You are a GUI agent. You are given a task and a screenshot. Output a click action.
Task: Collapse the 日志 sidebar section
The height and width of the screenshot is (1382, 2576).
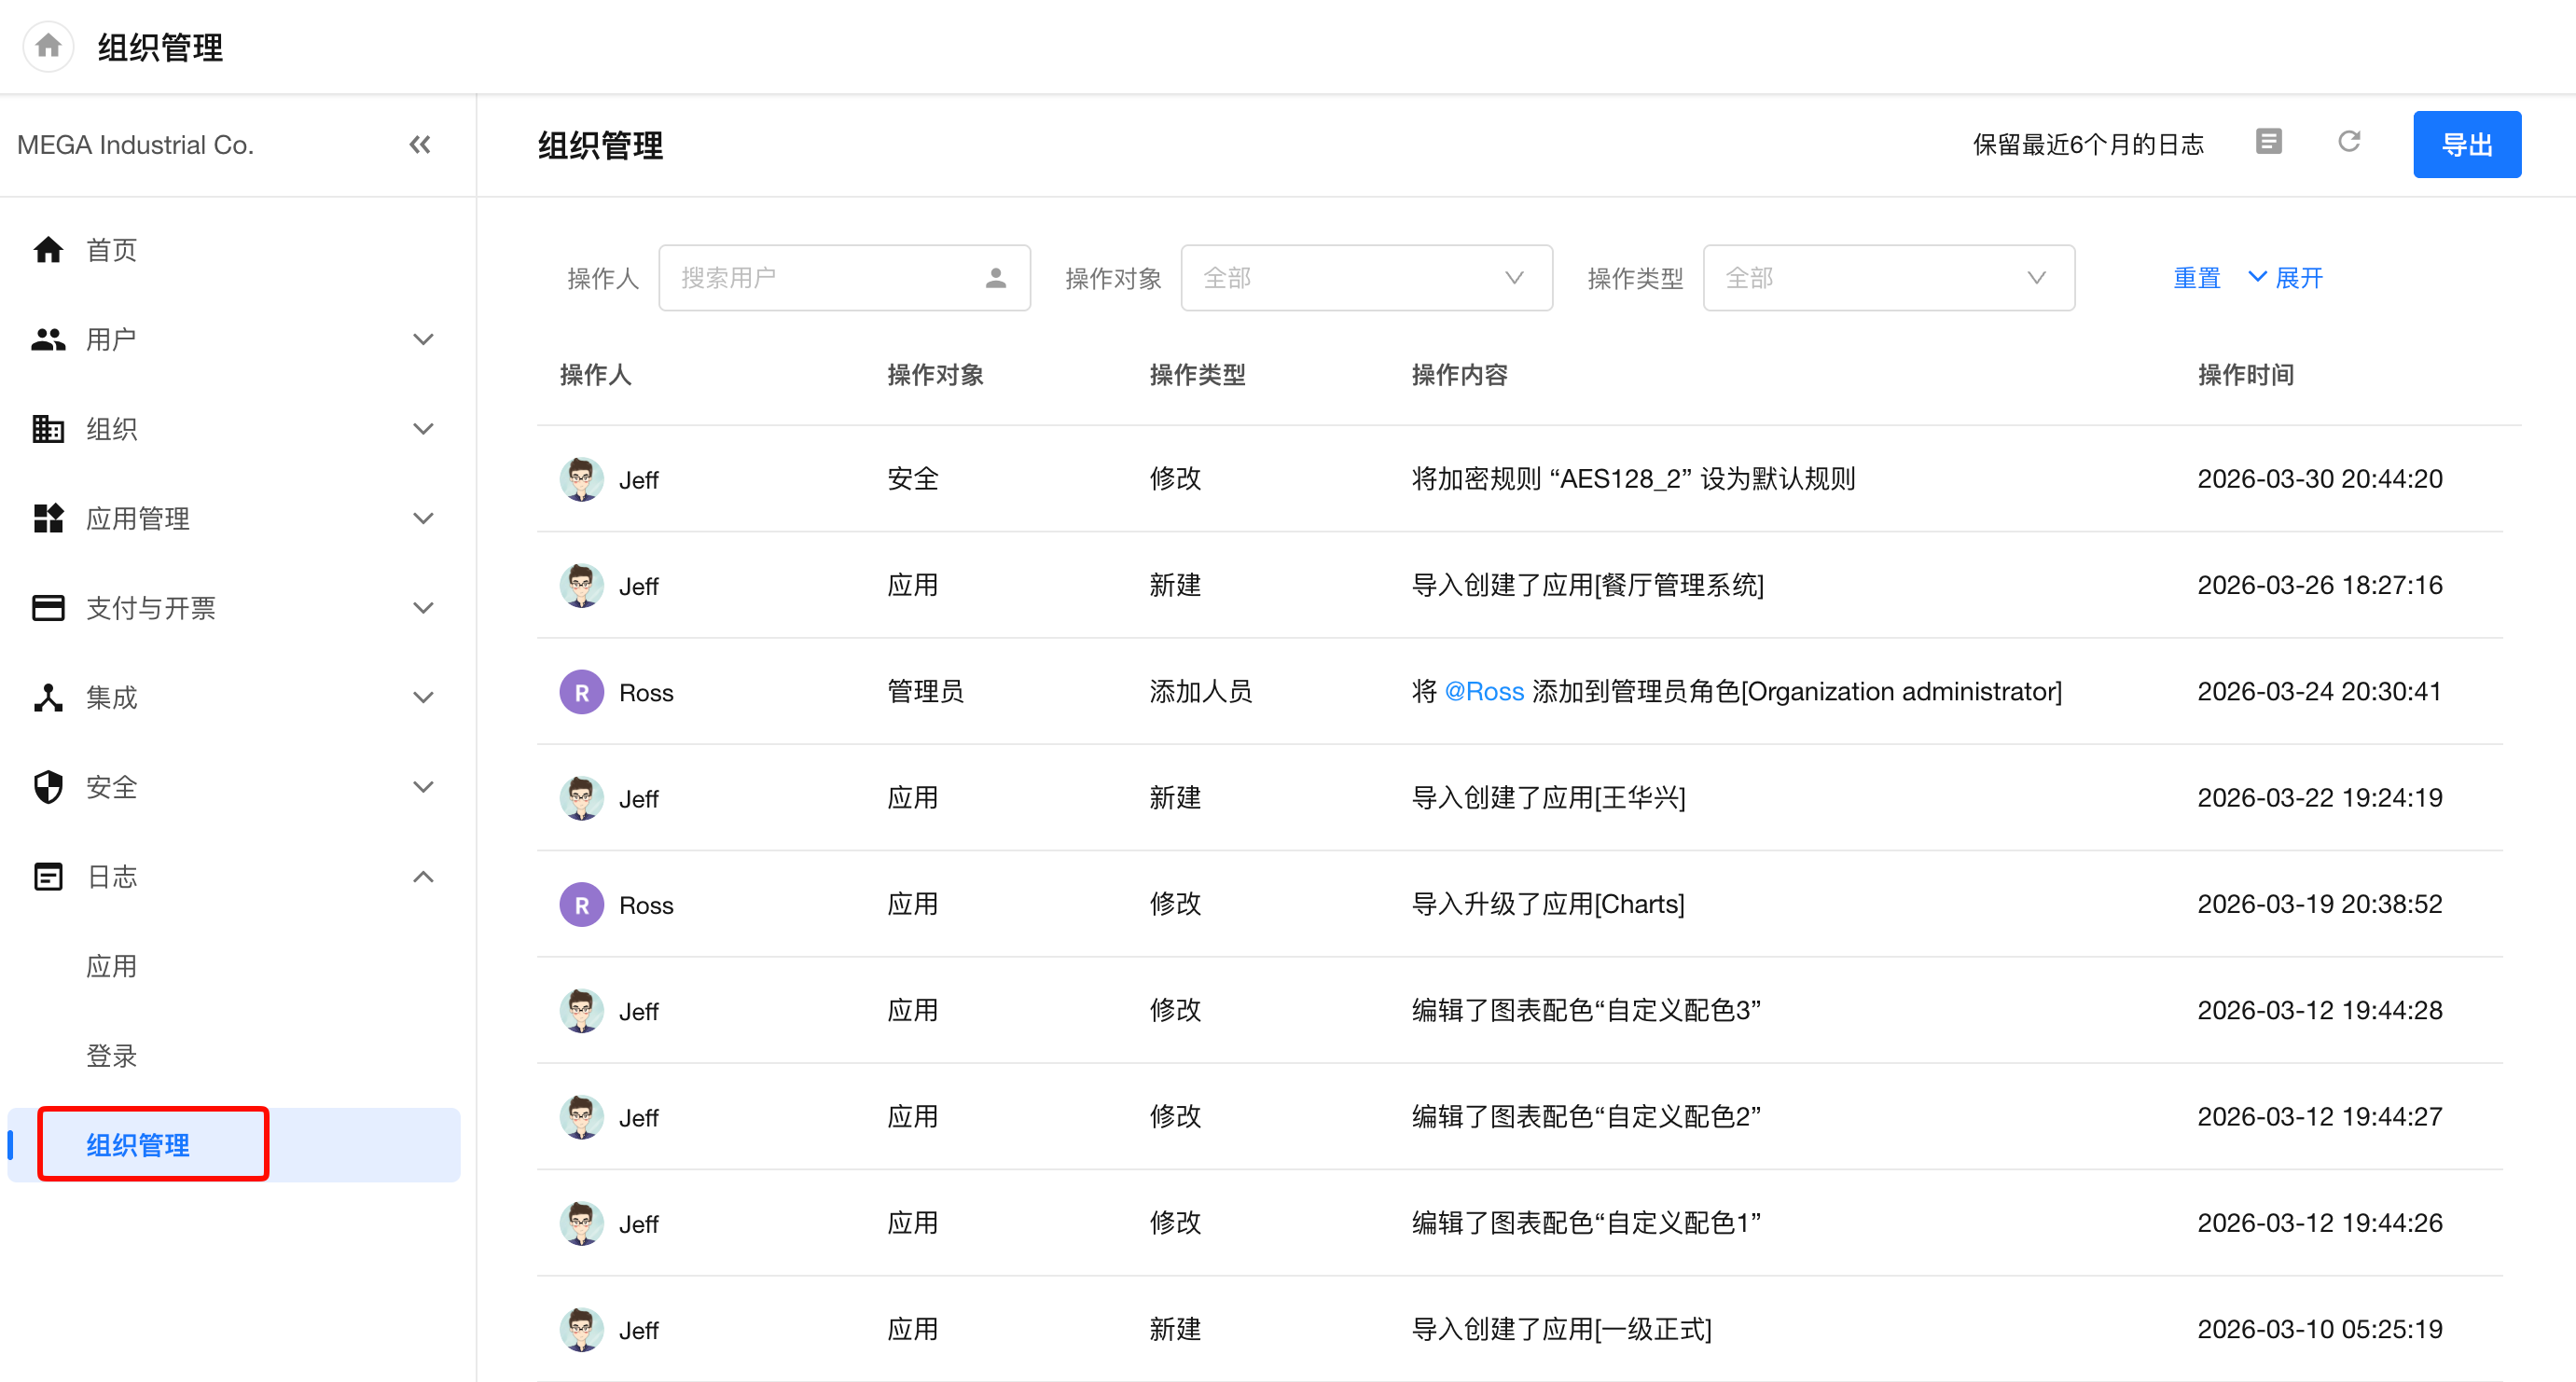pos(423,877)
